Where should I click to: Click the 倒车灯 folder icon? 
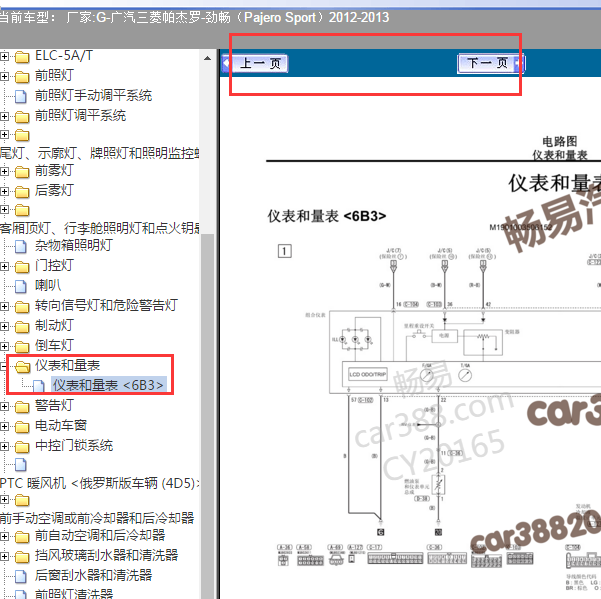click(x=22, y=347)
